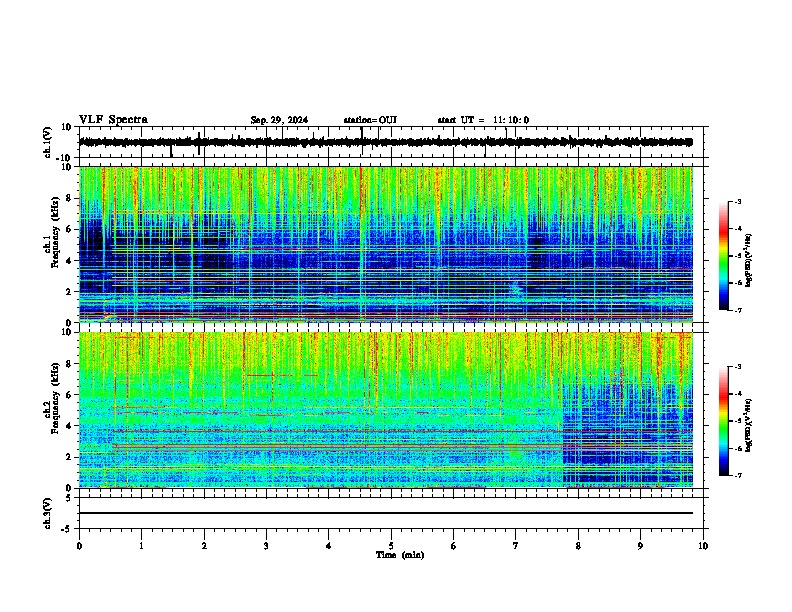
Task: Click the ch.2 "Frequency (kHz)" axis label
Action: click(x=55, y=398)
